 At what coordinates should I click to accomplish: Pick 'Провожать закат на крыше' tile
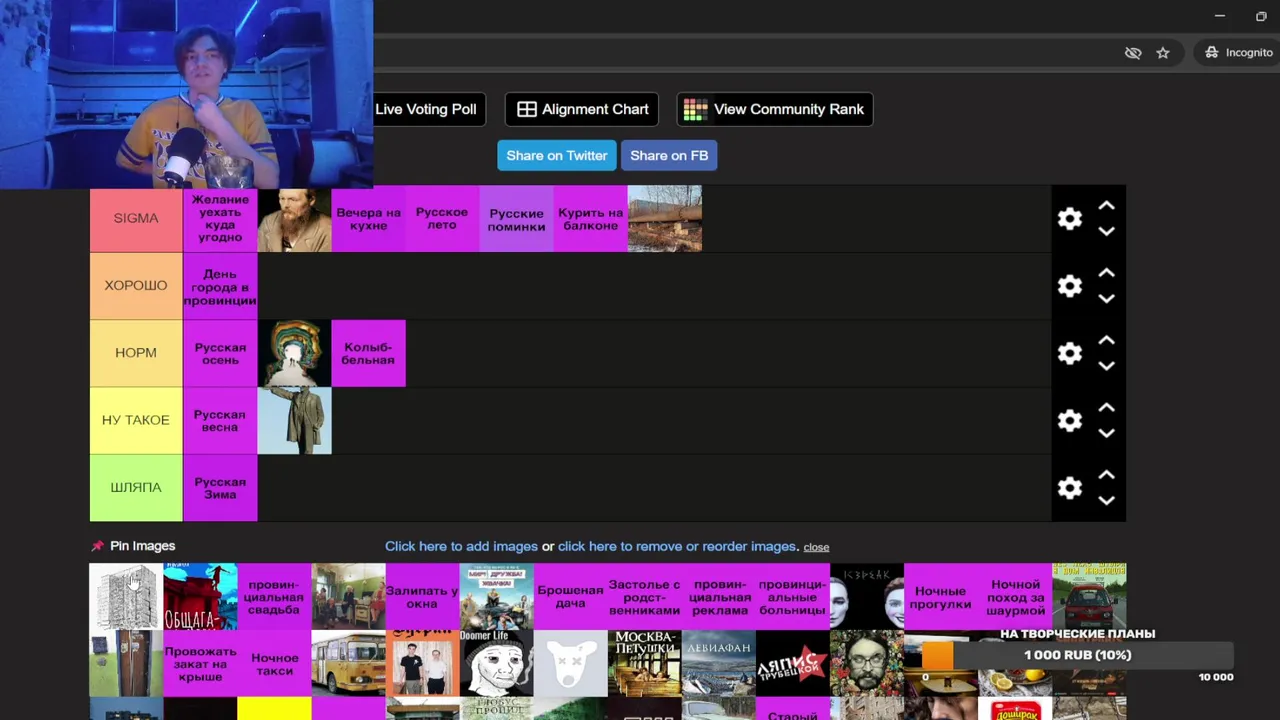point(200,663)
